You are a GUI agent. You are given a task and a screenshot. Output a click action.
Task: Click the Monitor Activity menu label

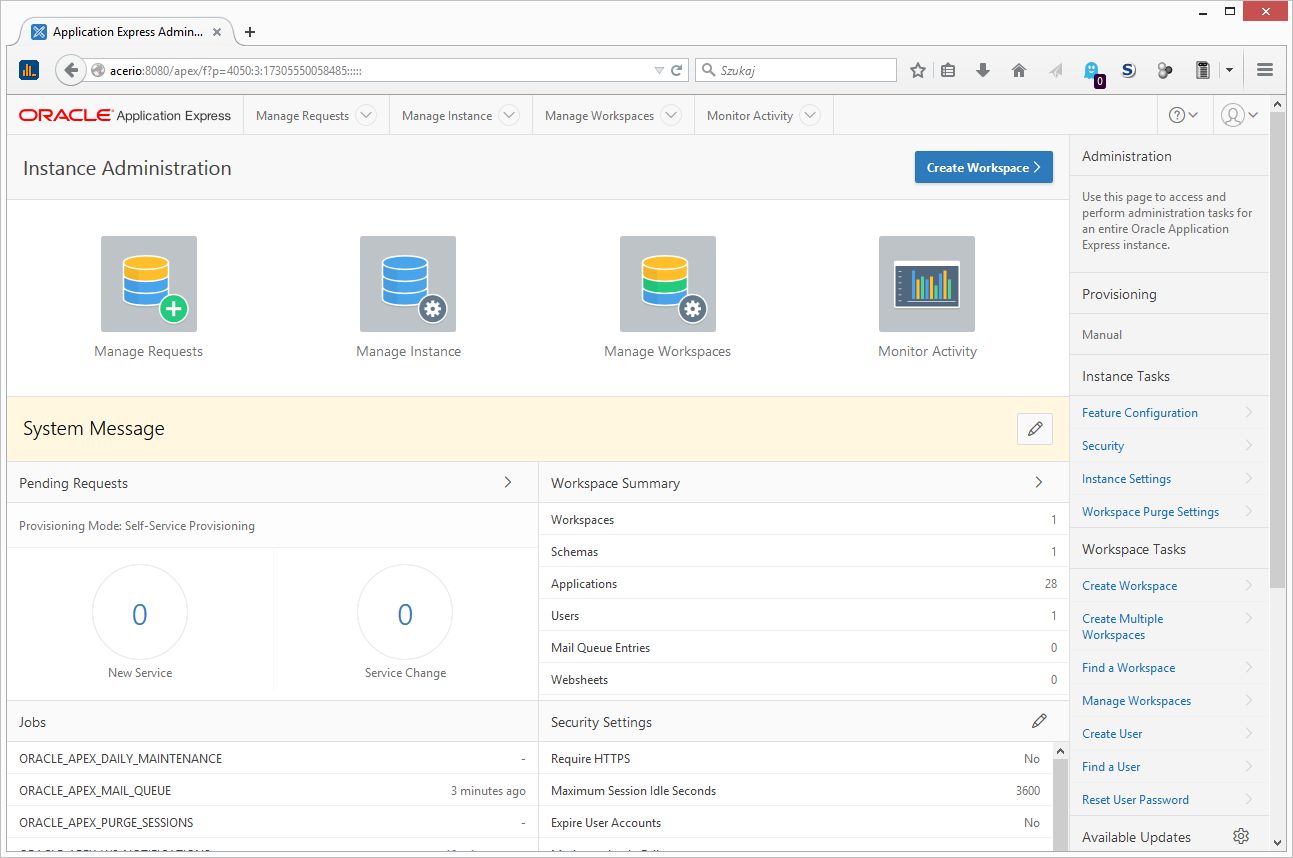click(x=750, y=116)
